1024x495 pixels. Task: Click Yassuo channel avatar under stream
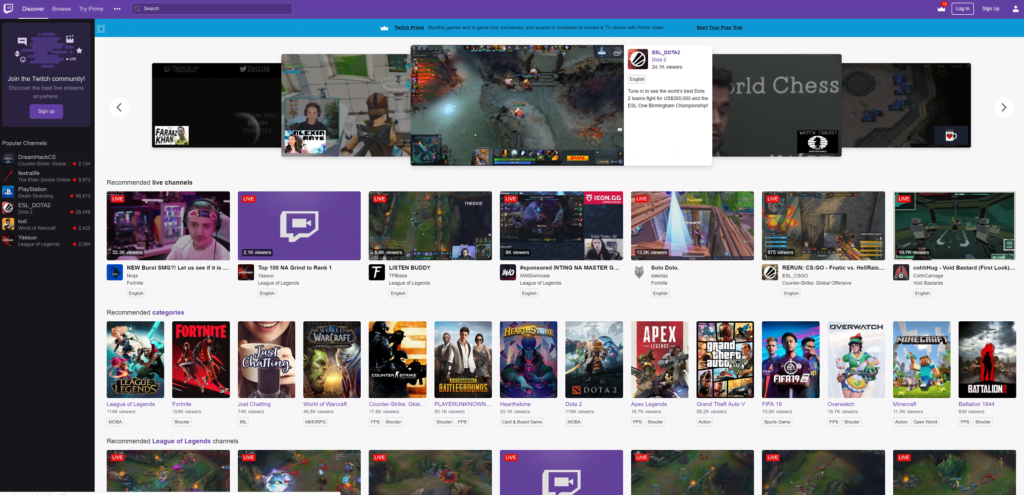coord(246,272)
